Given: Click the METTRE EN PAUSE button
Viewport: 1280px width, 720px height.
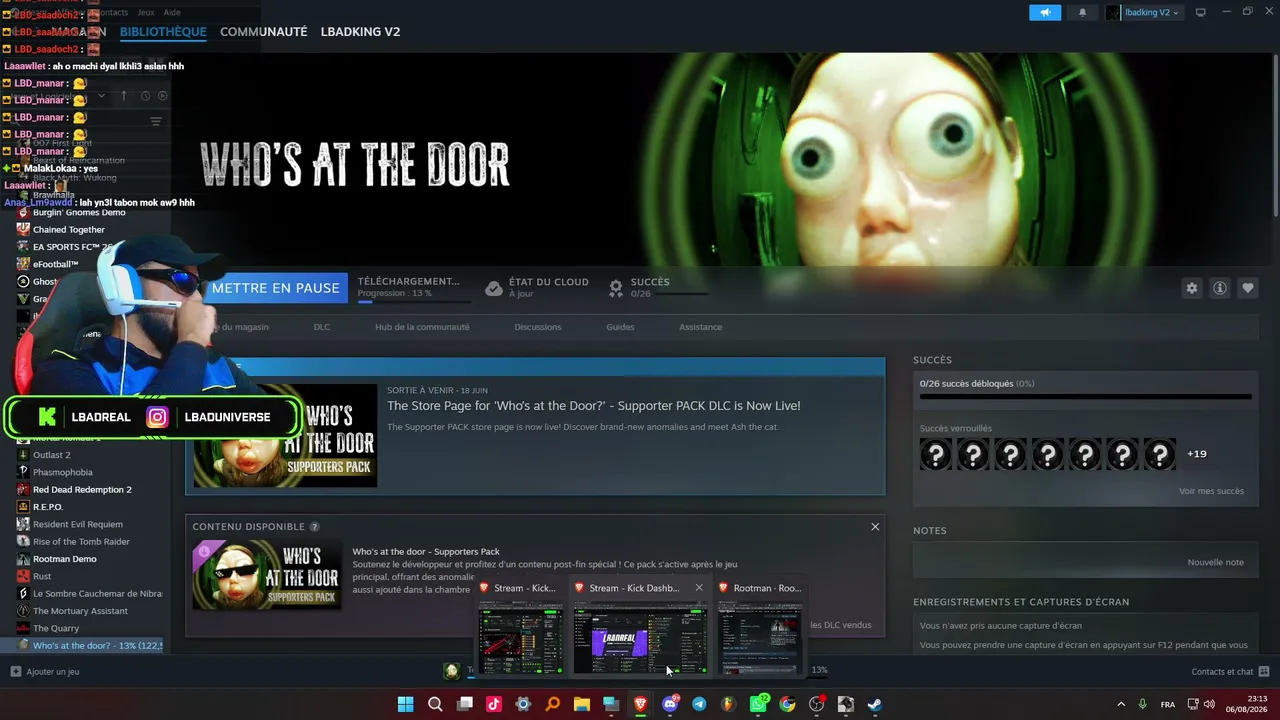Looking at the screenshot, I should [x=275, y=288].
